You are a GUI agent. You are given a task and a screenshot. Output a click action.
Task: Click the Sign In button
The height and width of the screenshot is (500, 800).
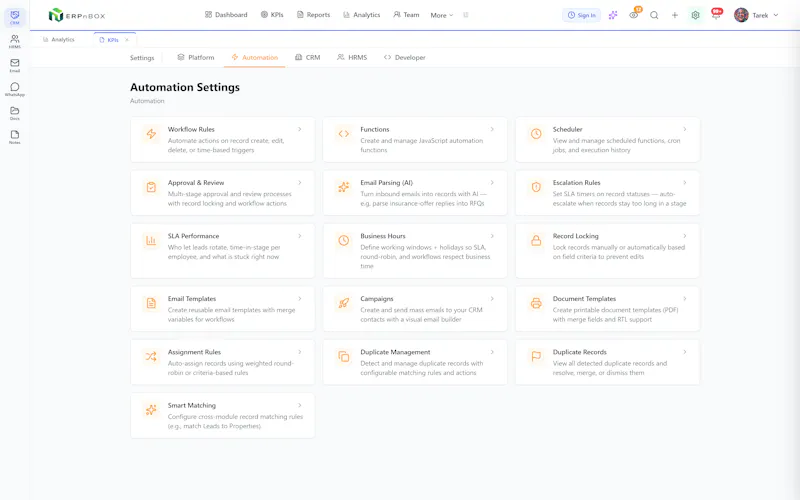tap(582, 15)
